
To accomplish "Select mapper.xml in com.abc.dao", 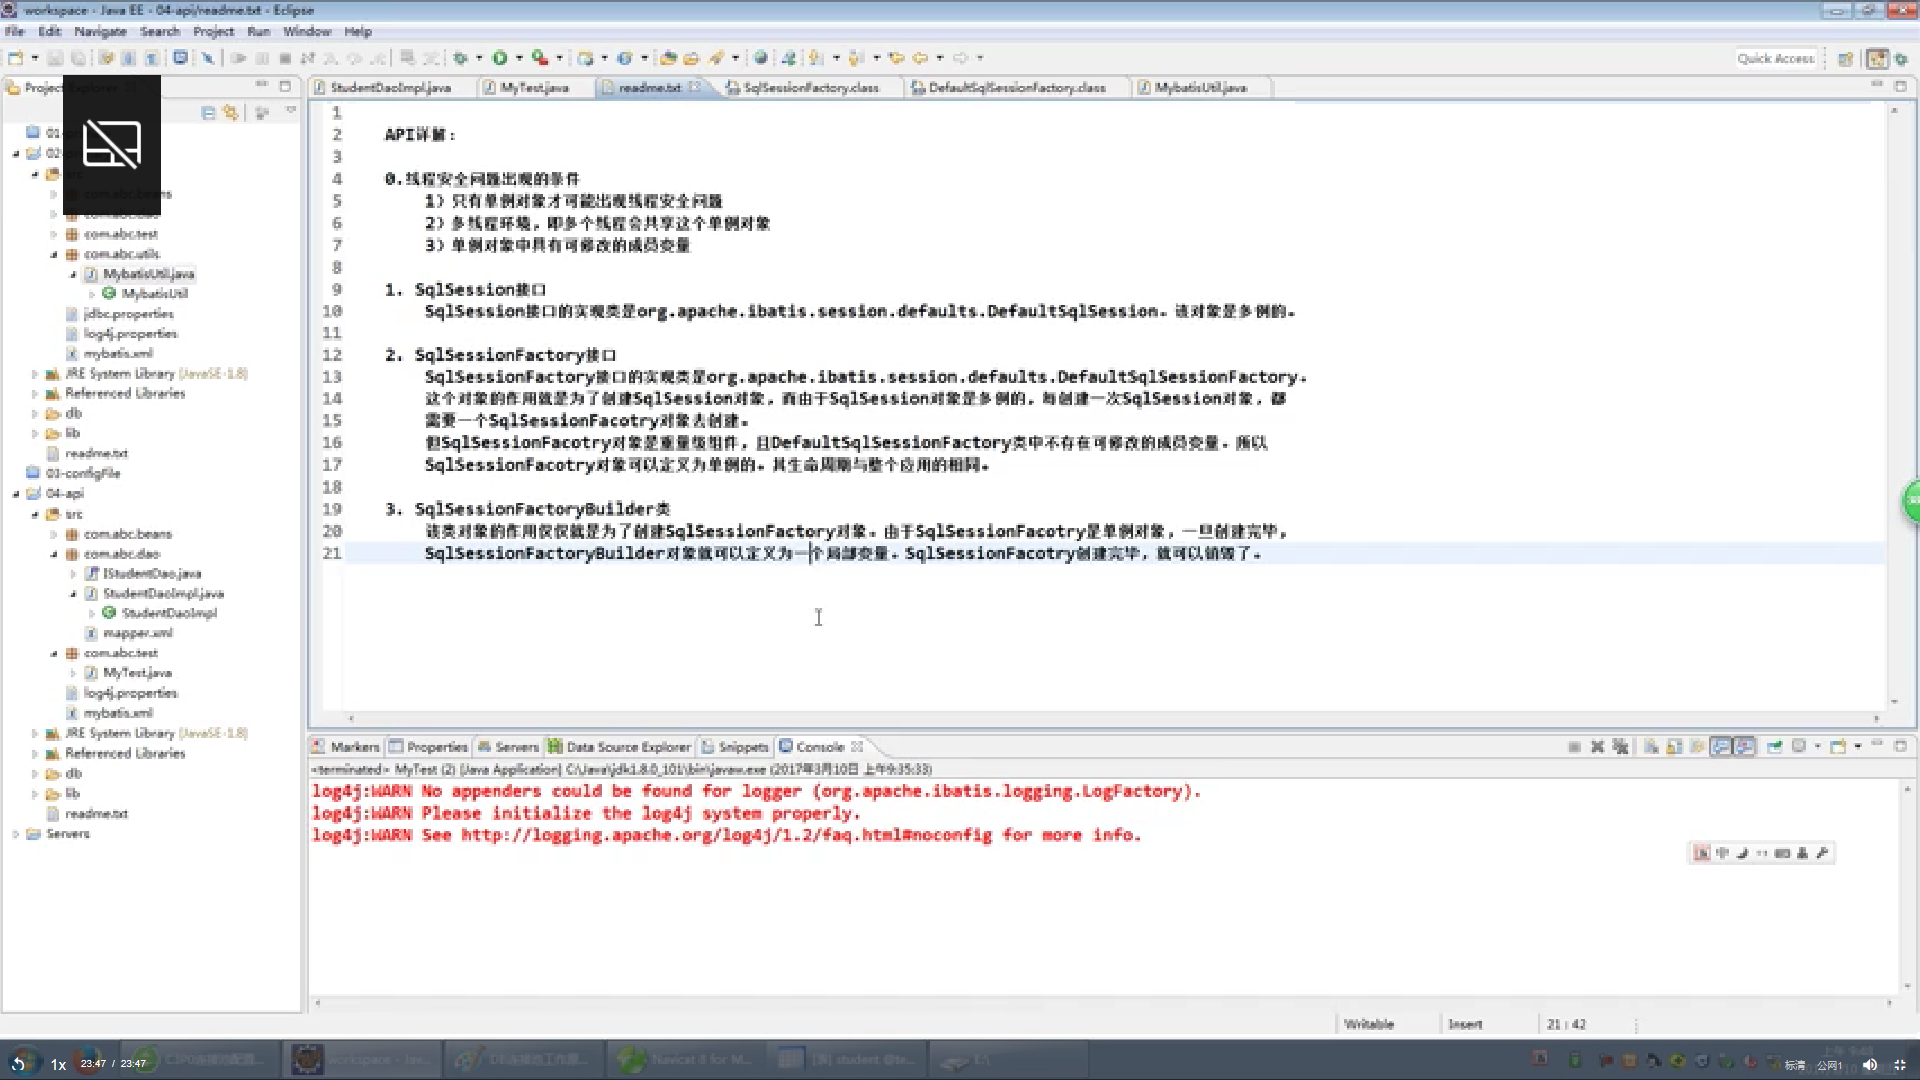I will (x=138, y=633).
